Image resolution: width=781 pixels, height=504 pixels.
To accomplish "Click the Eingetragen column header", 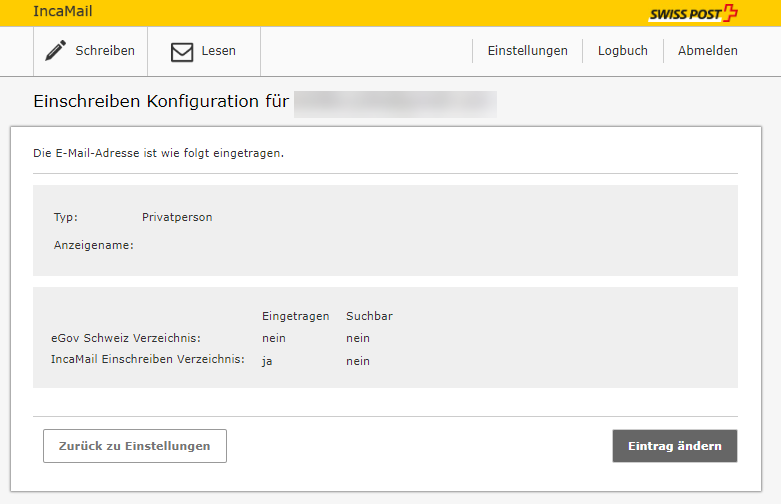I will tap(295, 316).
